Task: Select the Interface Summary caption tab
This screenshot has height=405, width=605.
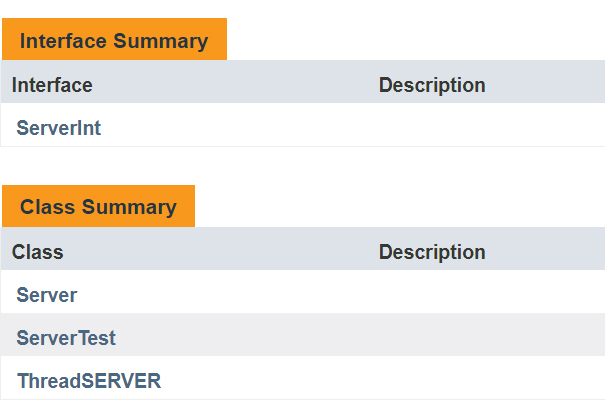Action: click(x=114, y=39)
